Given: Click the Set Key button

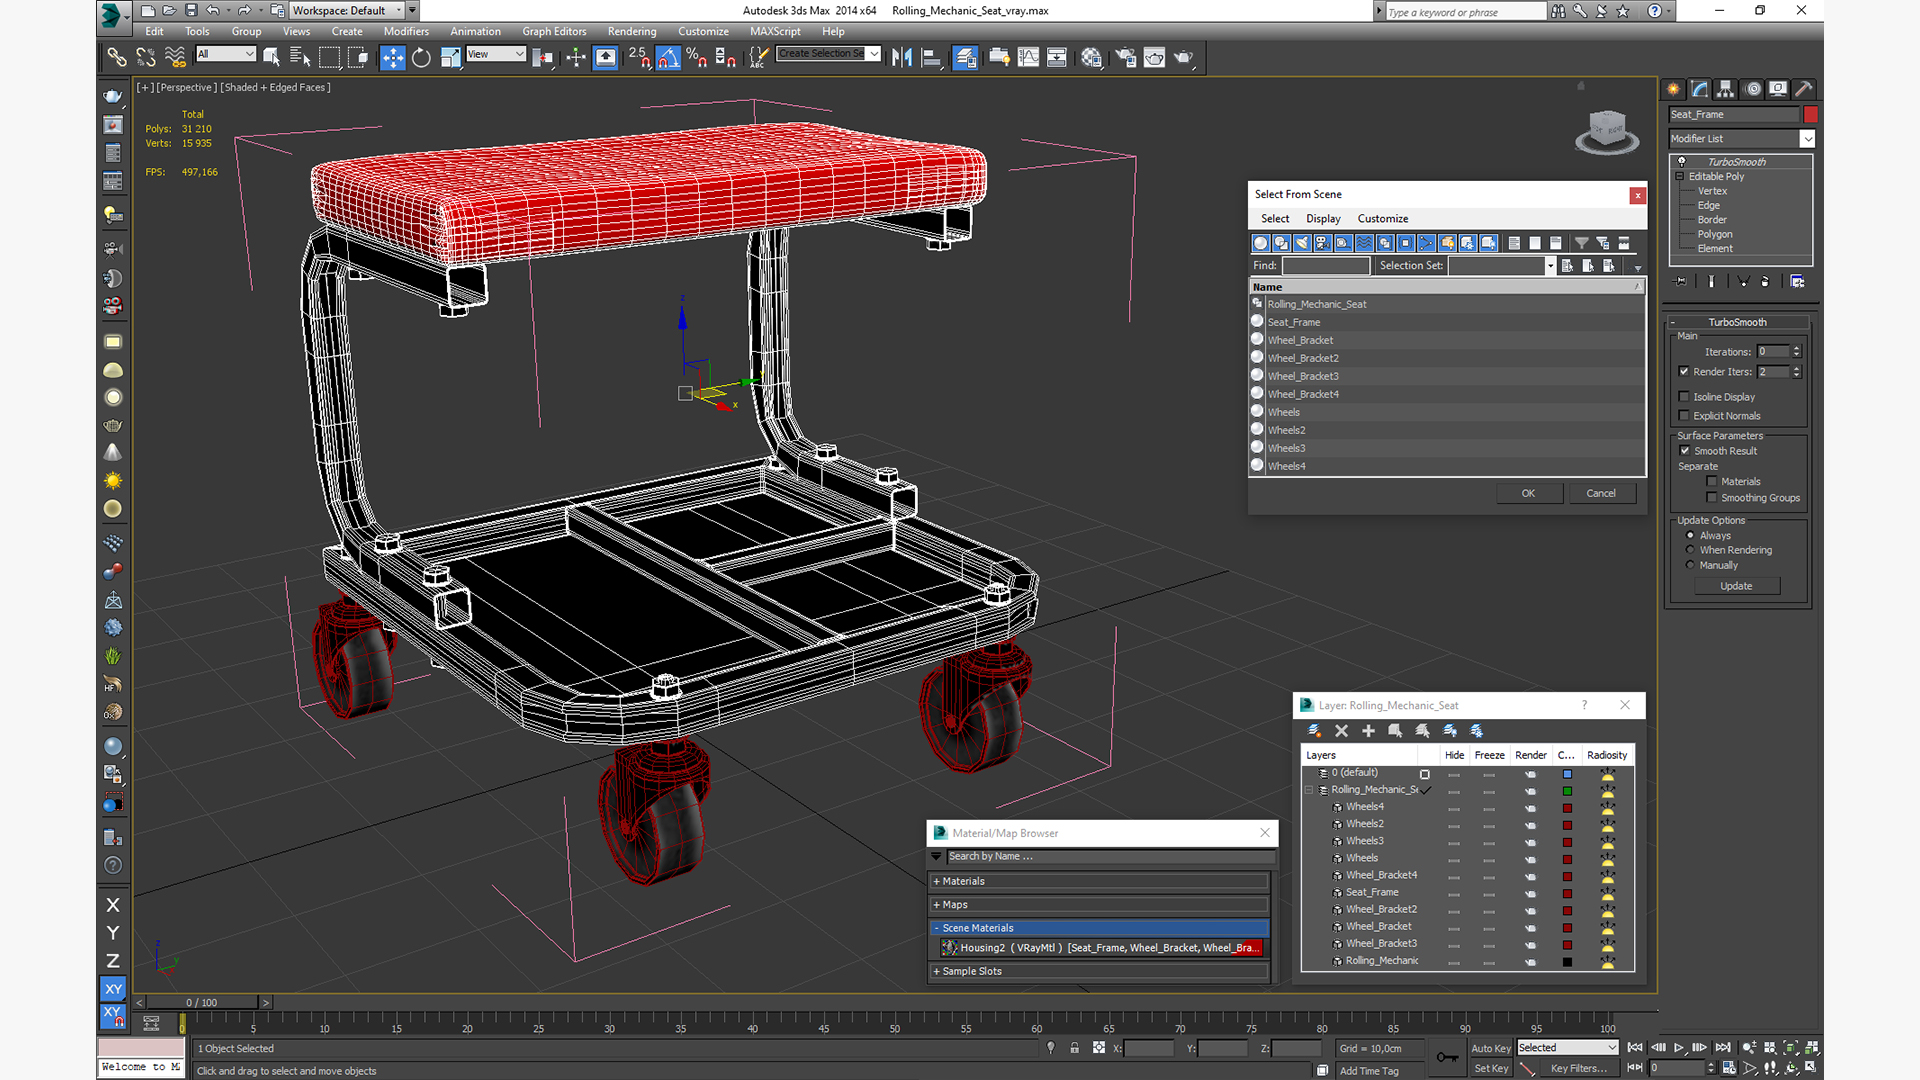Looking at the screenshot, I should [1490, 1068].
